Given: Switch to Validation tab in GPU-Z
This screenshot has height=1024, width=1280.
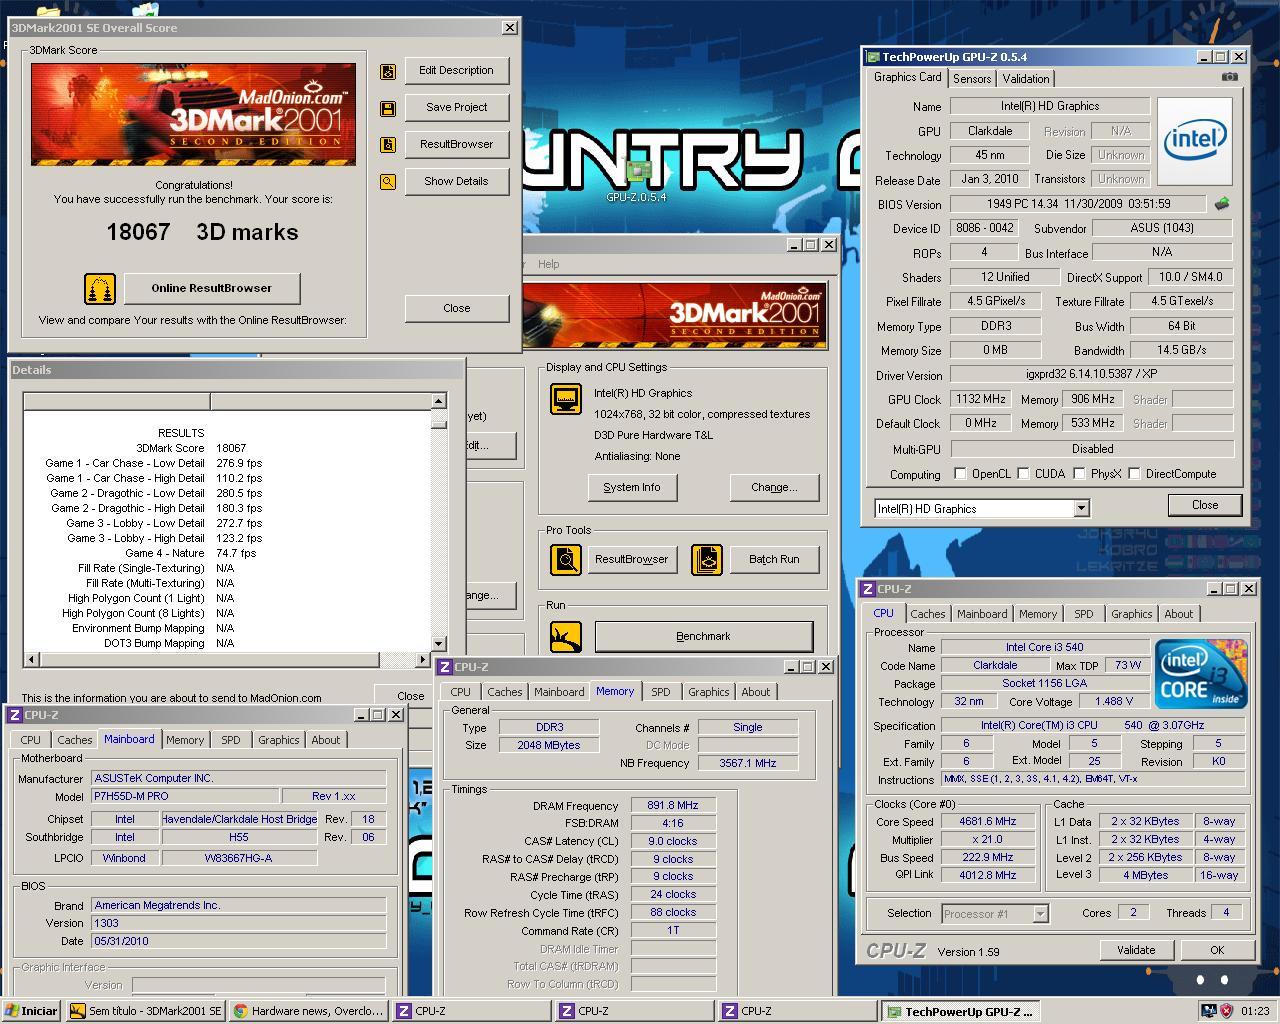Looking at the screenshot, I should [1026, 79].
